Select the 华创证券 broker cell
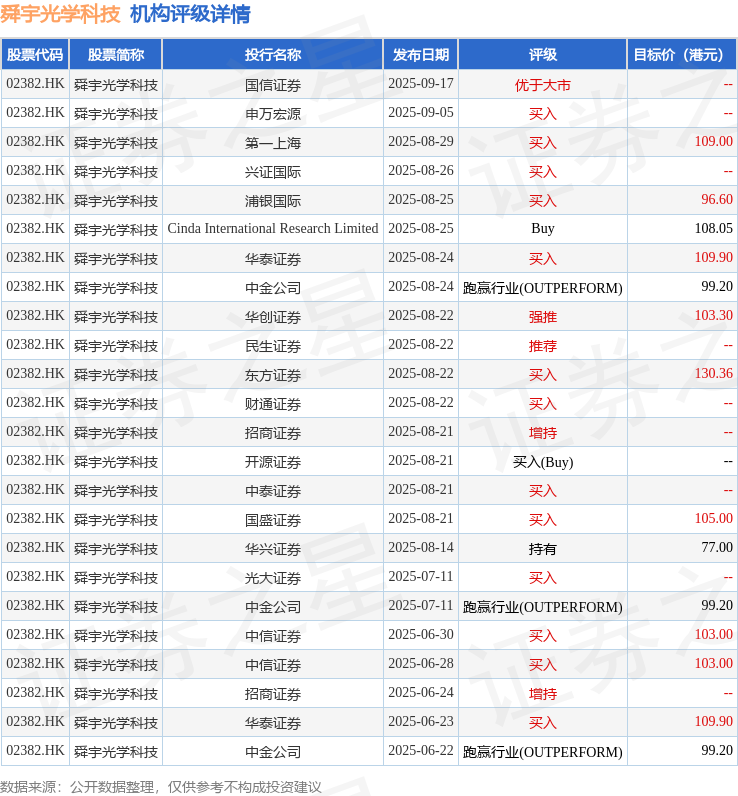This screenshot has width=738, height=796. click(x=273, y=316)
